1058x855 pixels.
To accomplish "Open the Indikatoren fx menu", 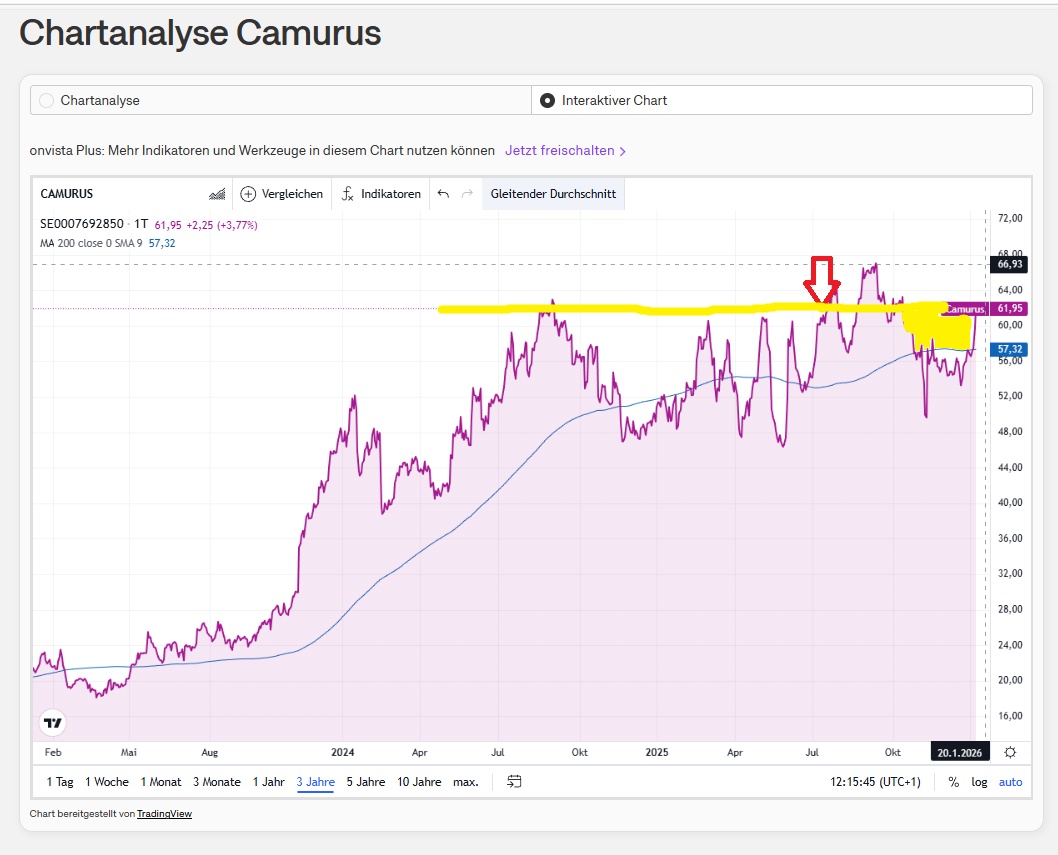I will 347,194.
